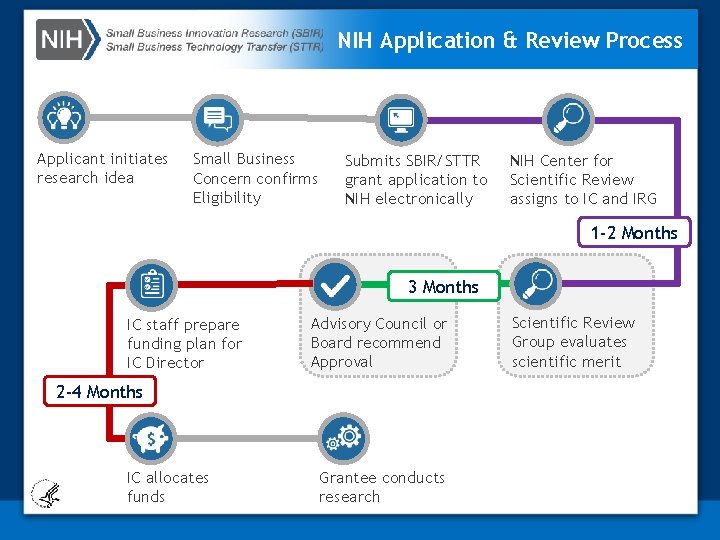Click 'Grantee conducts research' text
The image size is (720, 540).
tap(382, 487)
